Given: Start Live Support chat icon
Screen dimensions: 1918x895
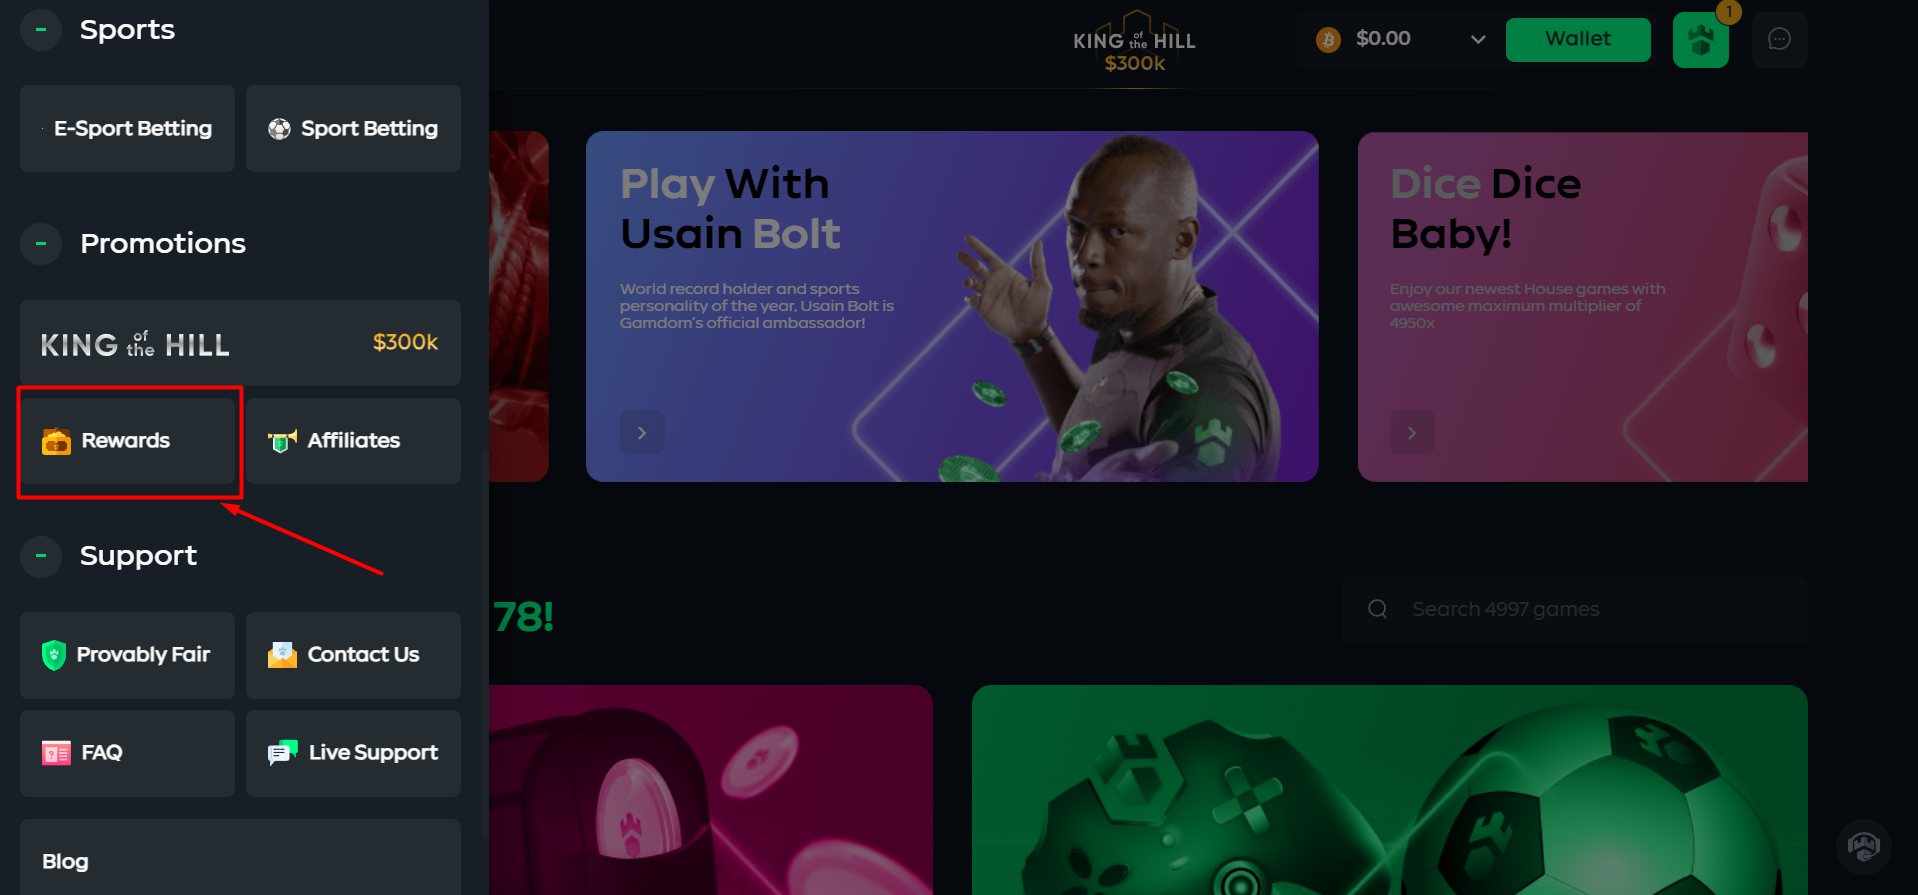Looking at the screenshot, I should pyautogui.click(x=283, y=753).
